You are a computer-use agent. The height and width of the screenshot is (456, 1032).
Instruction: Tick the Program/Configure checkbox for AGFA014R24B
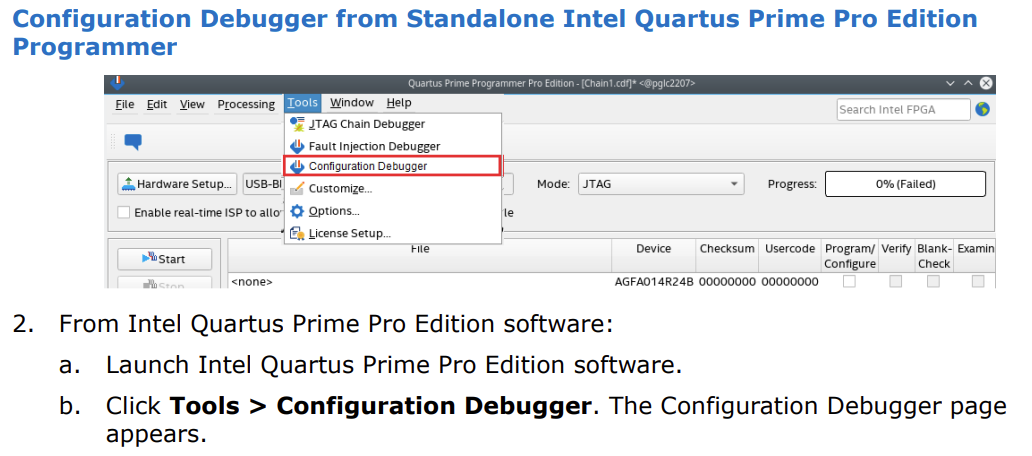(x=849, y=282)
